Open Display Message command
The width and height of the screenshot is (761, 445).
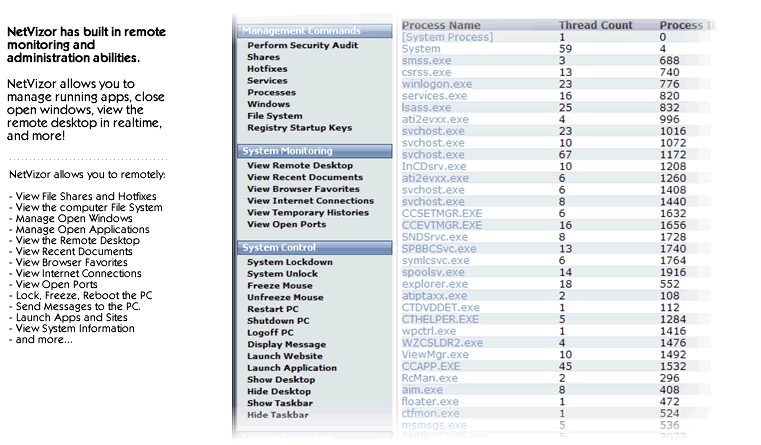(286, 345)
